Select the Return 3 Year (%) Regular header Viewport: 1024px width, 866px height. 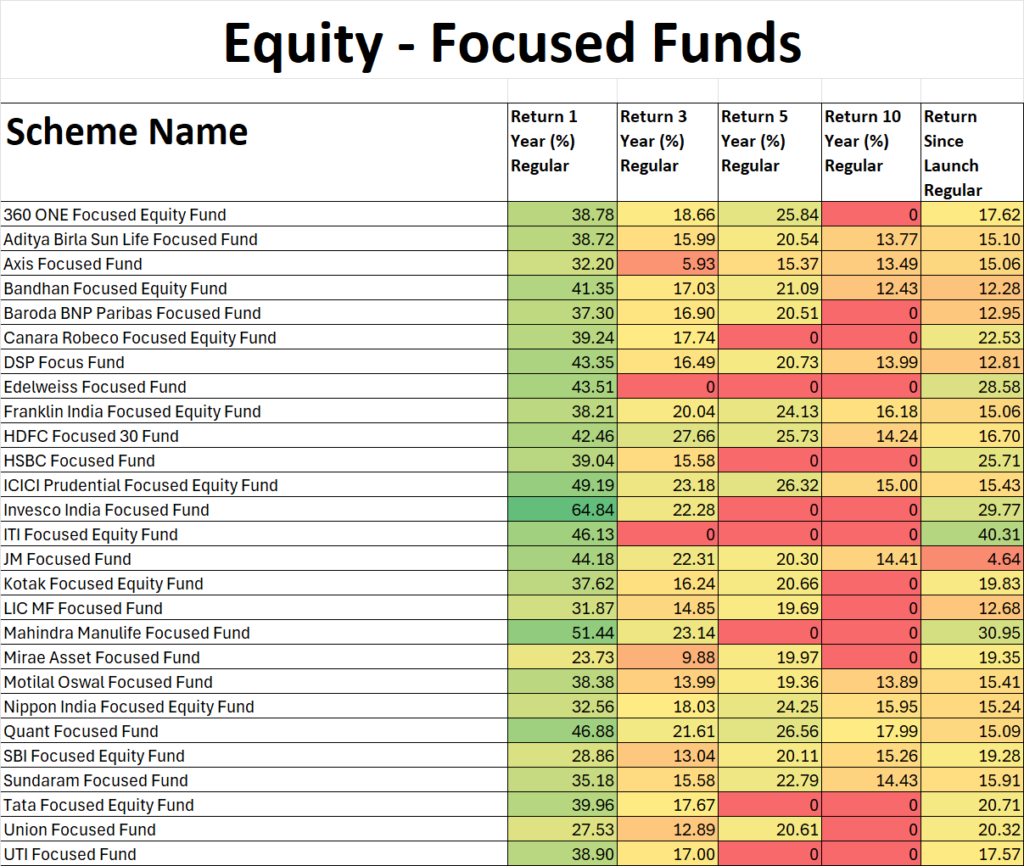point(667,152)
